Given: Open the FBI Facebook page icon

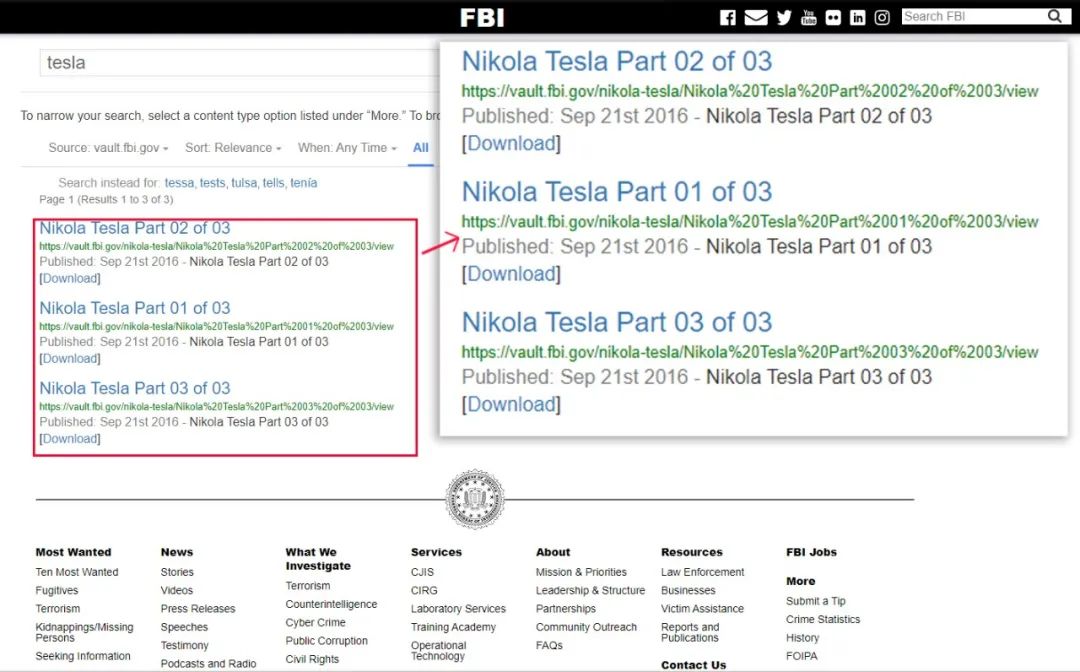Looking at the screenshot, I should click(x=727, y=17).
